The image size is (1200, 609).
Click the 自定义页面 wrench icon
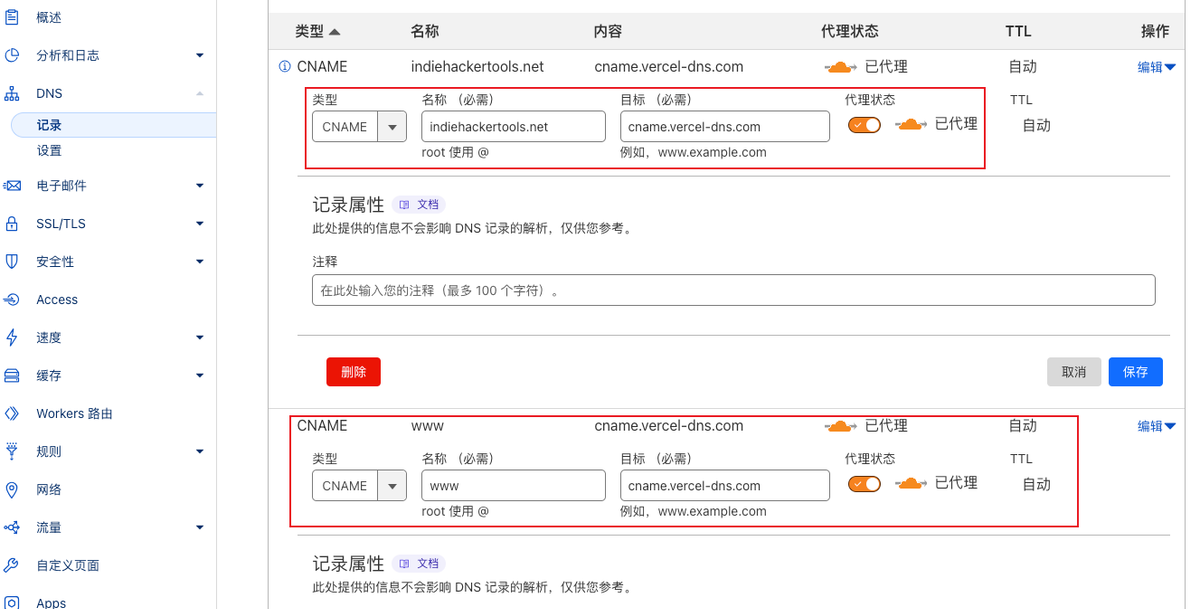click(x=12, y=565)
